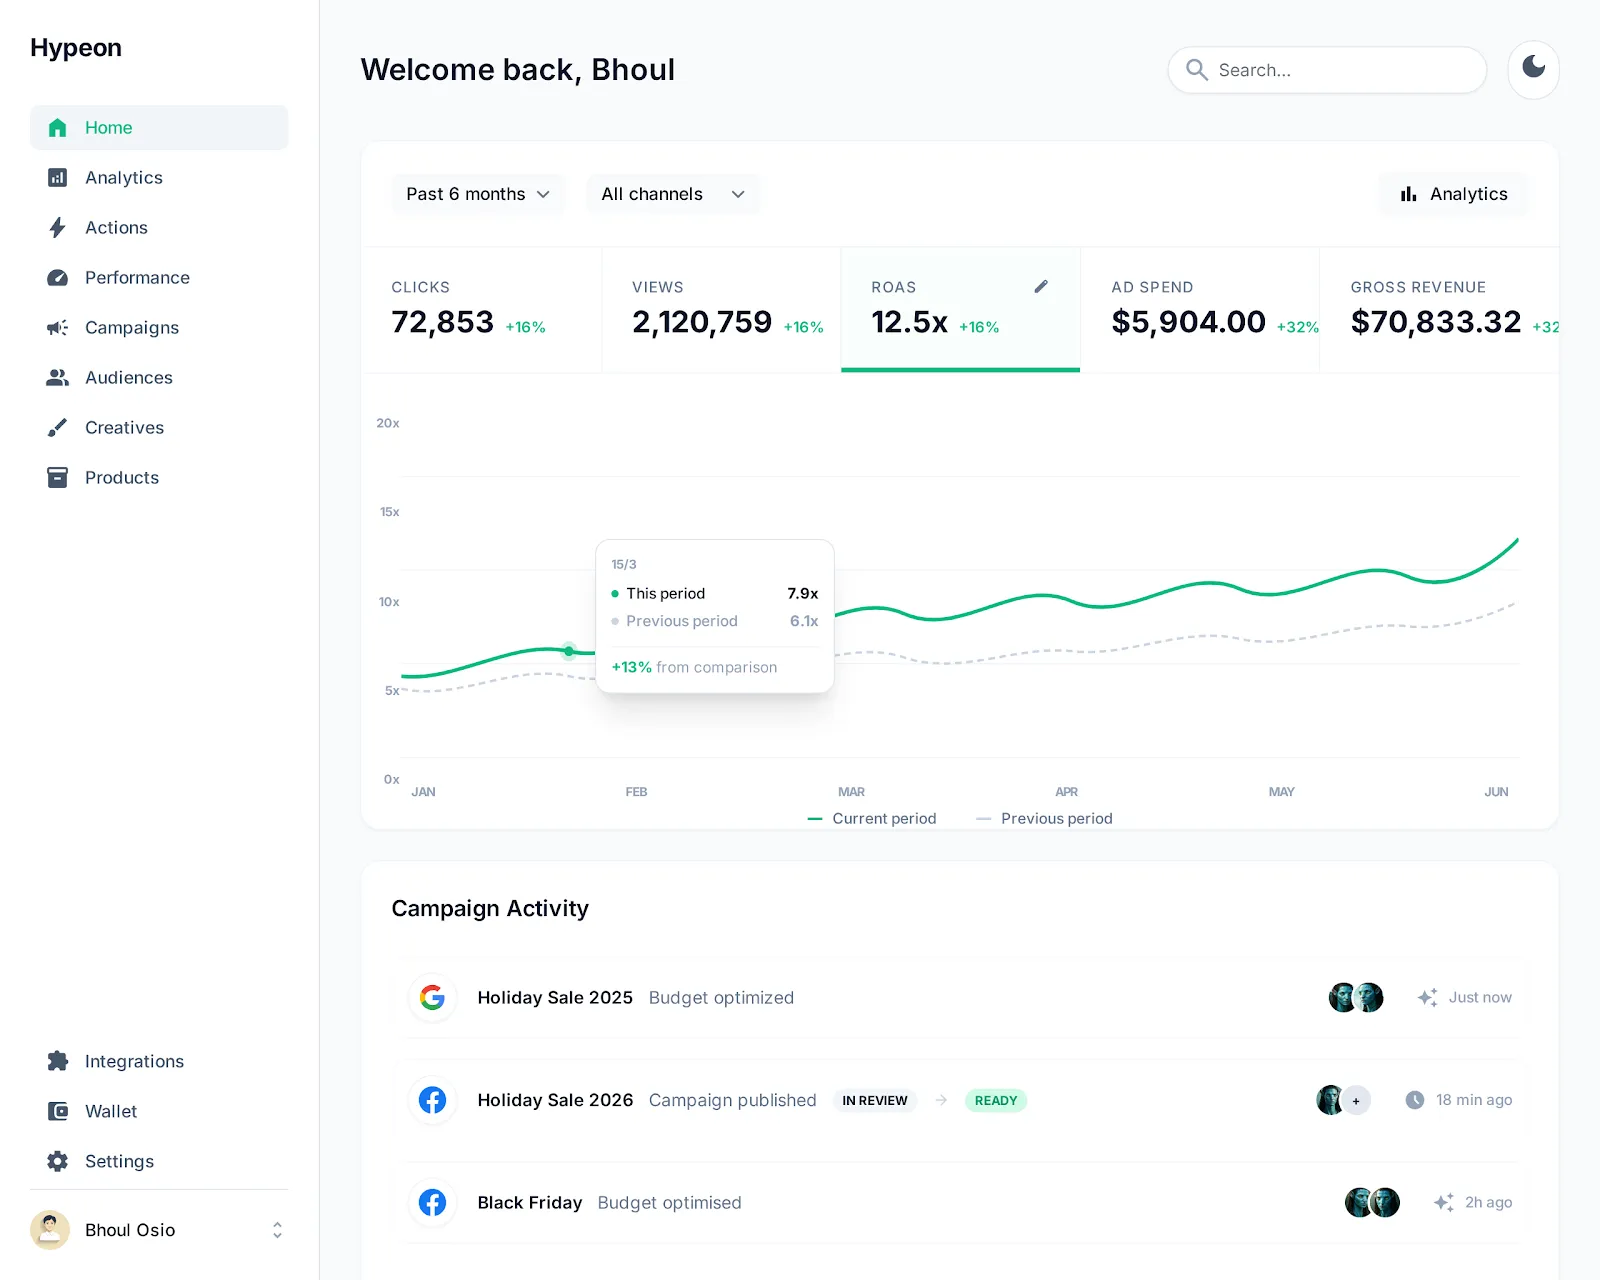The image size is (1600, 1280).
Task: Open the All channels dropdown
Action: point(672,194)
